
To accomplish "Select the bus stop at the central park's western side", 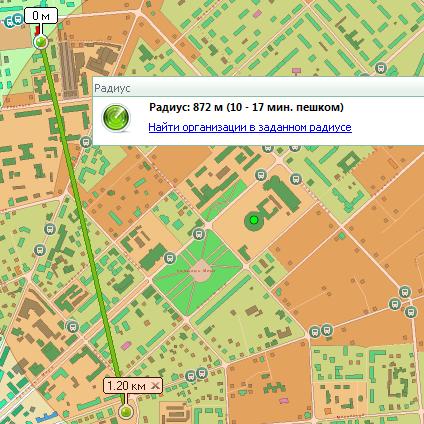I will pyautogui.click(x=169, y=258).
